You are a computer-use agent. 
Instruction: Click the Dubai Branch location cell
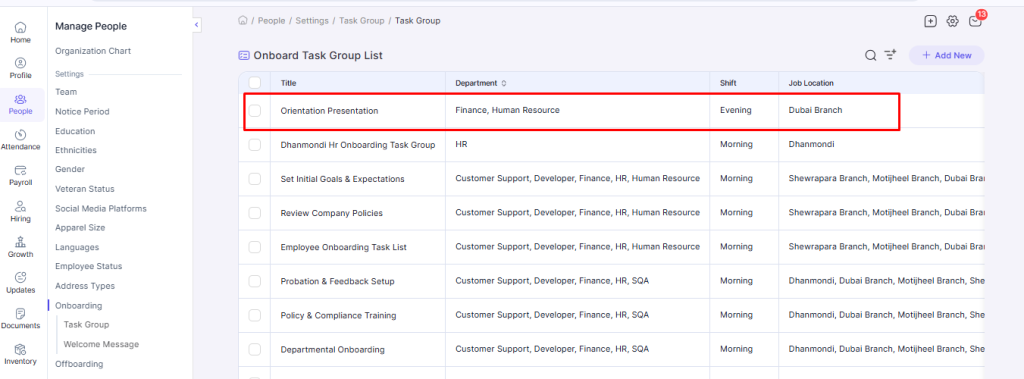tap(815, 110)
